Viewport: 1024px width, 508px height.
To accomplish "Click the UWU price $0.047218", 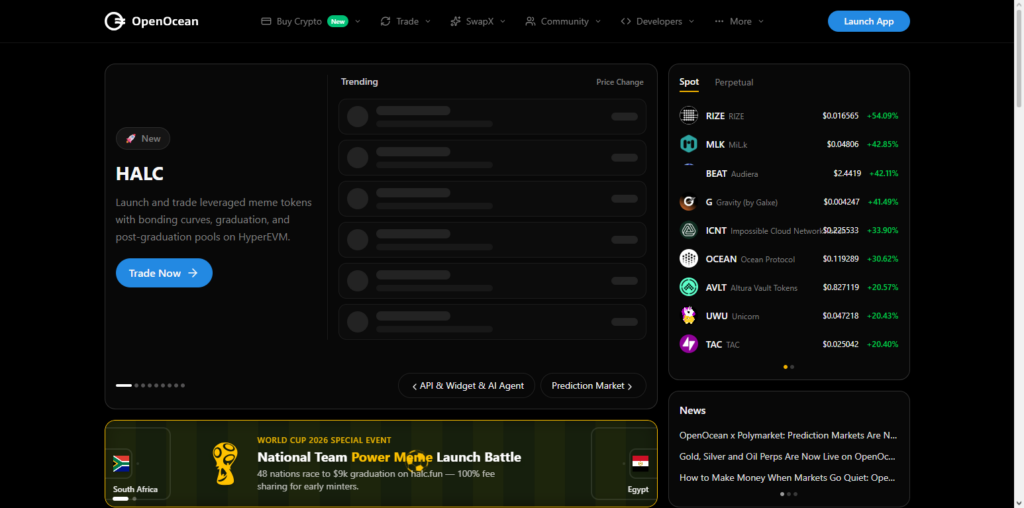I will (840, 316).
